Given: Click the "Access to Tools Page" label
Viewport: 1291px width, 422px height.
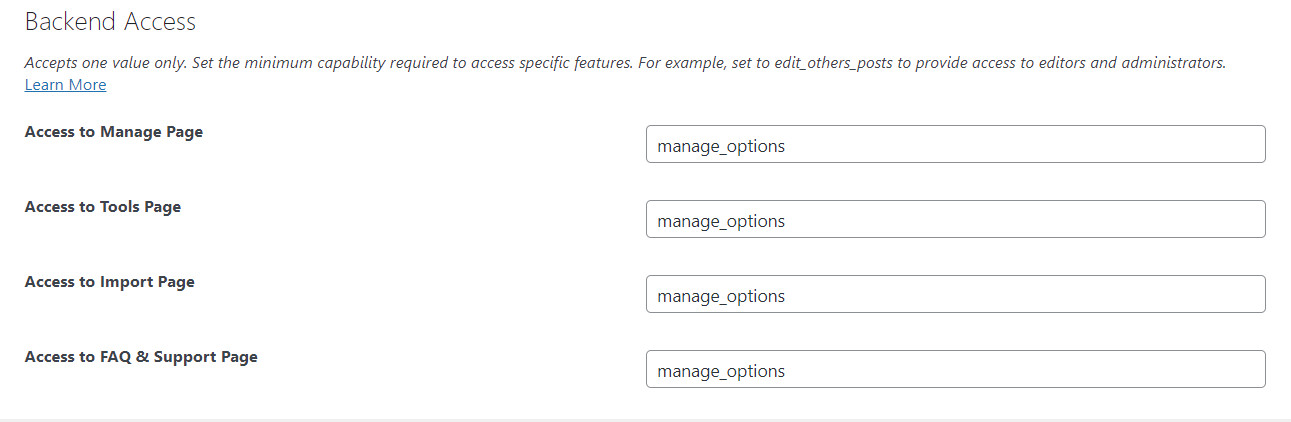Looking at the screenshot, I should point(103,207).
